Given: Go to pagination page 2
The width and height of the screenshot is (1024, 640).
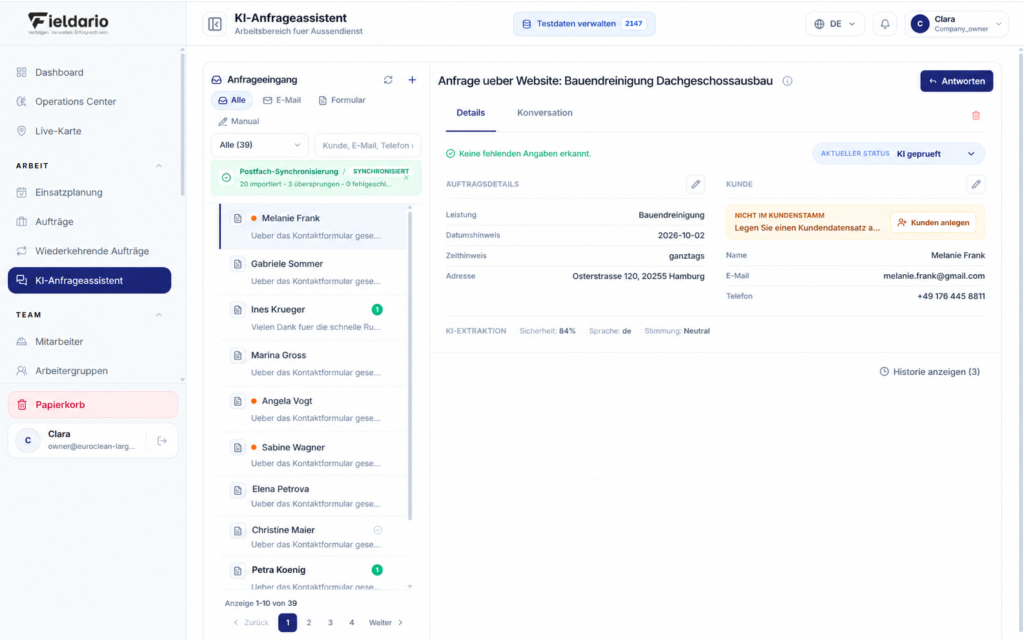Looking at the screenshot, I should pyautogui.click(x=309, y=623).
